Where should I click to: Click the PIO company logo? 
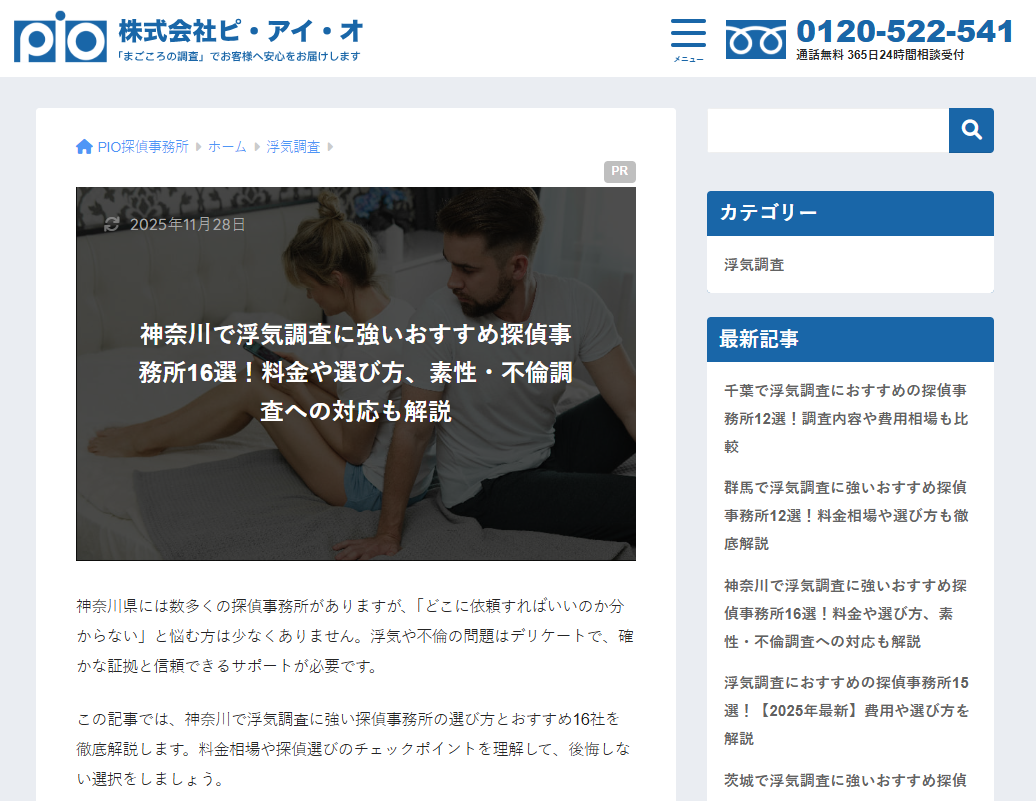tap(60, 37)
